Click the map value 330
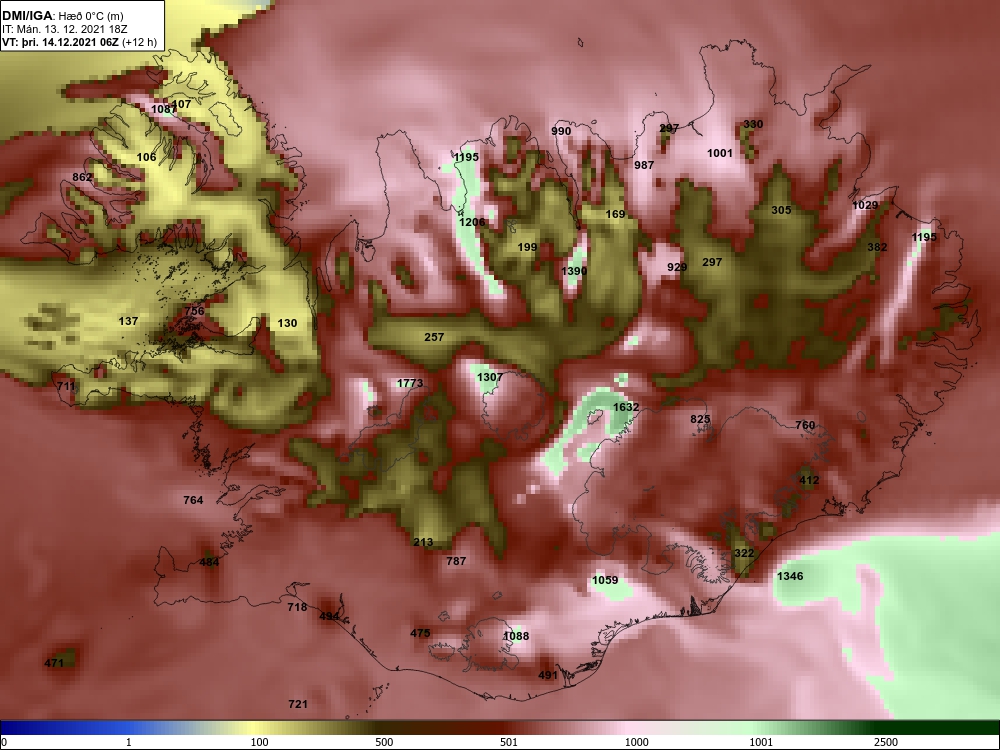Image resolution: width=1000 pixels, height=750 pixels. [x=753, y=124]
